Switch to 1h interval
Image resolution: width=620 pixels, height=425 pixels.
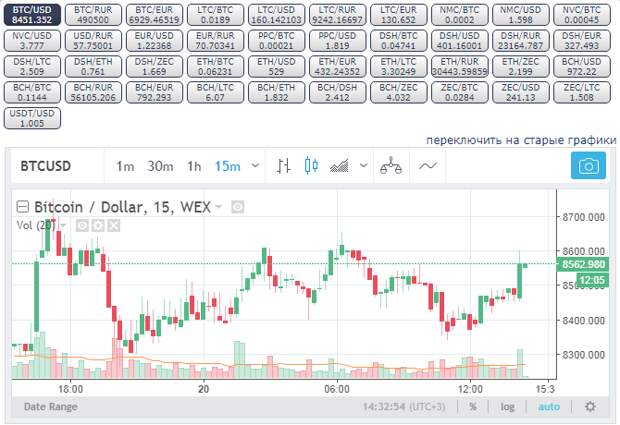194,166
